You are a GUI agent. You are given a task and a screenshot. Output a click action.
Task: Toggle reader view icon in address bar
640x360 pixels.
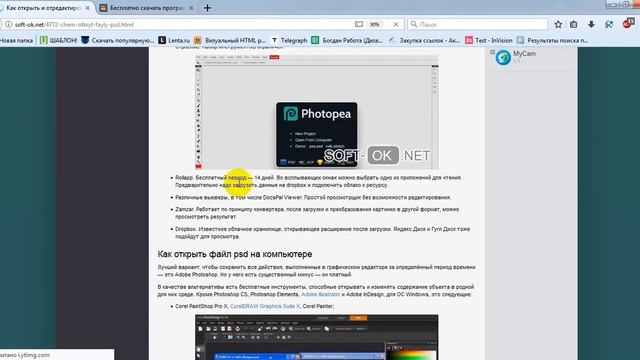[x=359, y=24]
